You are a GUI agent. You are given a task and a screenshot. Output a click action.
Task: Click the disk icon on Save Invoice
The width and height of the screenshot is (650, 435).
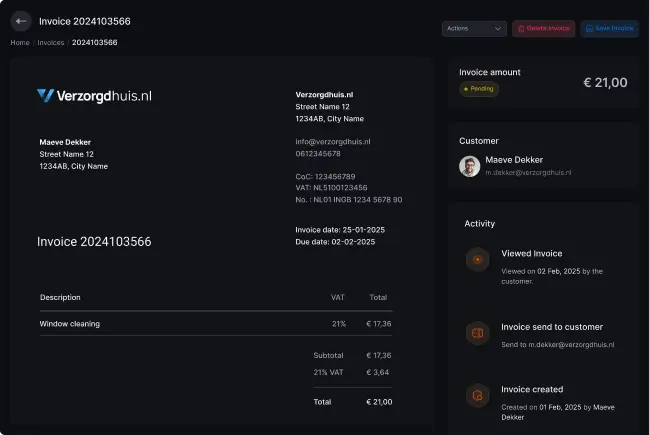[x=589, y=29]
